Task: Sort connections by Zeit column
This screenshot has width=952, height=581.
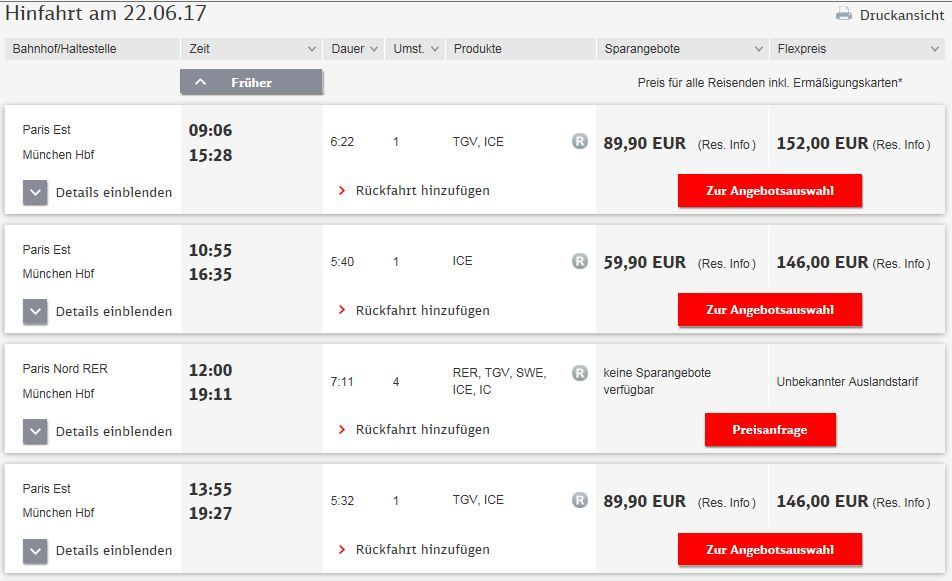Action: [252, 49]
